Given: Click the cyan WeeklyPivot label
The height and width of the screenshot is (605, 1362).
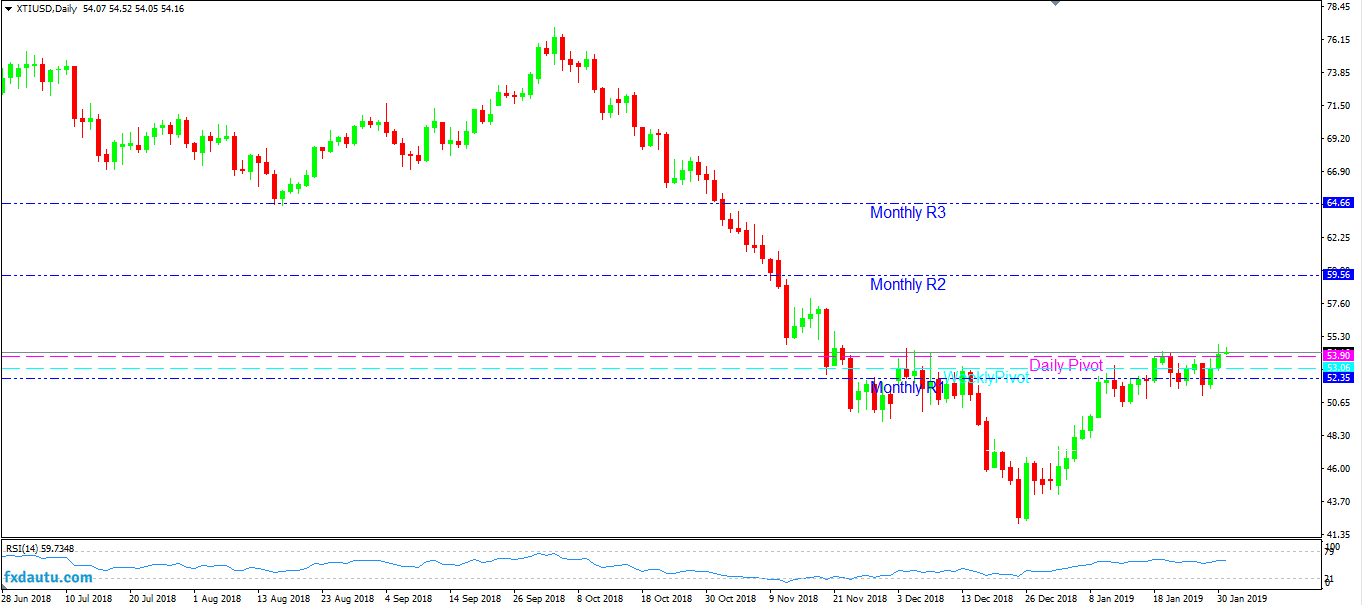Looking at the screenshot, I should pos(987,378).
